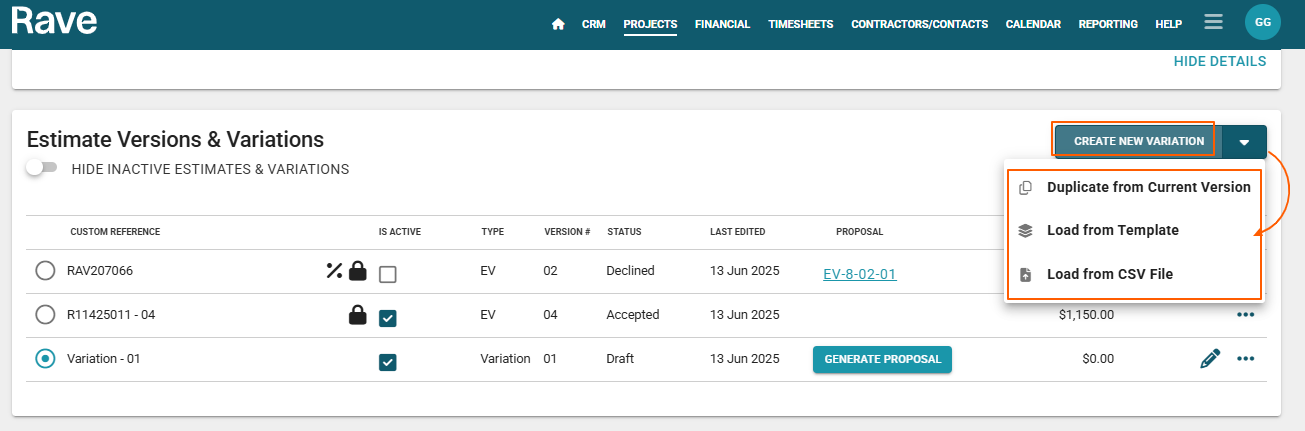Viewport: 1305px width, 431px height.
Task: Toggle Hide Inactive Estimates & Variations switch
Action: 42,168
